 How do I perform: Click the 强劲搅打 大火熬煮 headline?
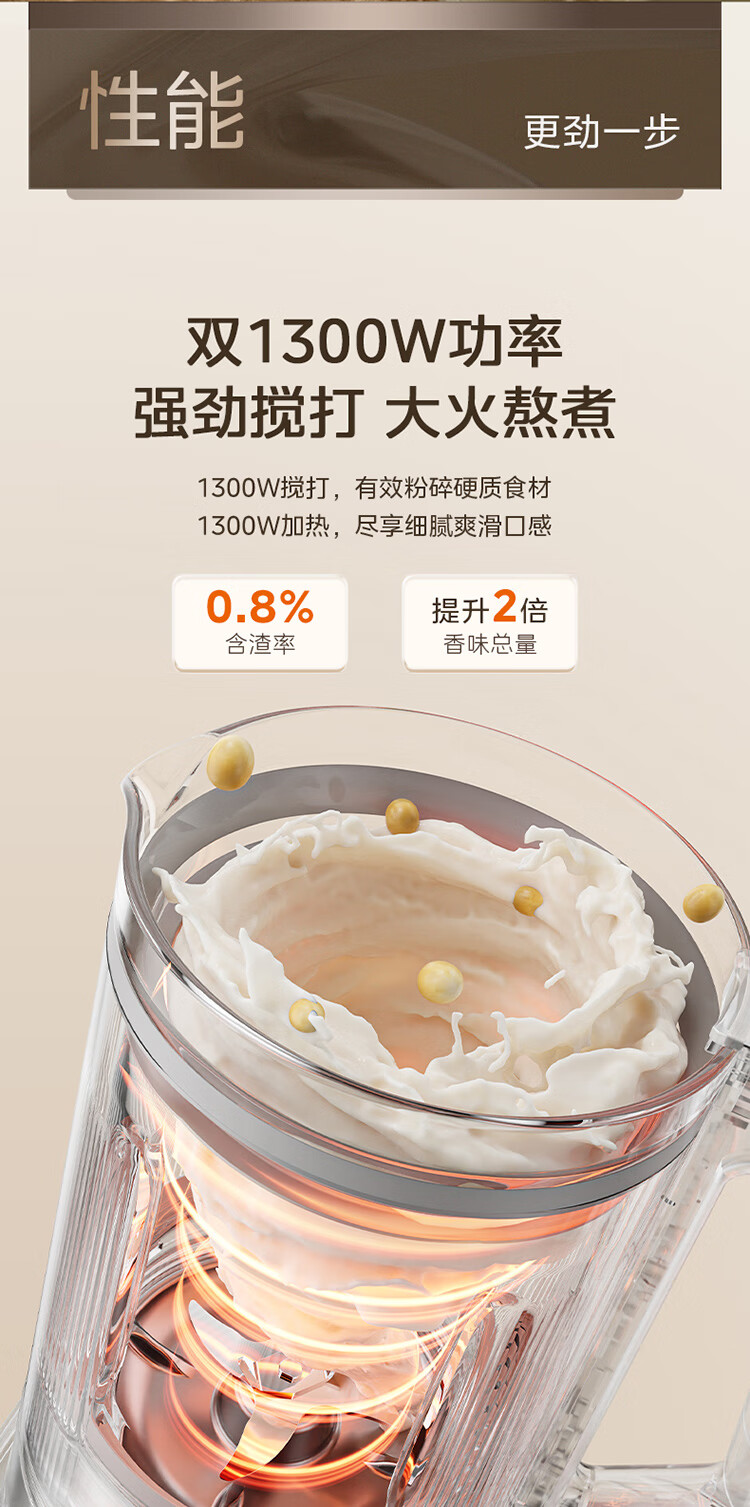click(375, 413)
